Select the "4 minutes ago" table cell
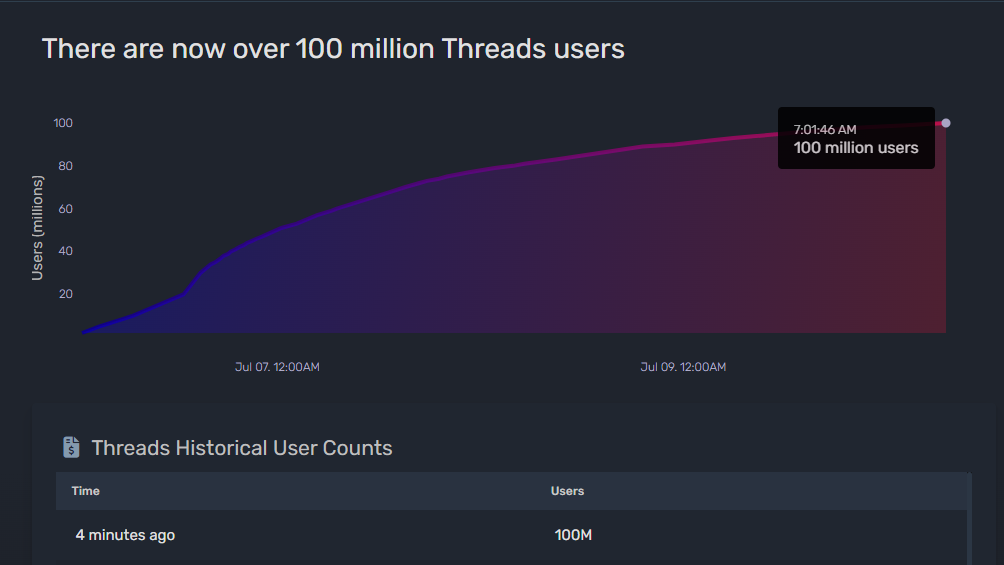This screenshot has width=1004, height=565. coord(125,535)
